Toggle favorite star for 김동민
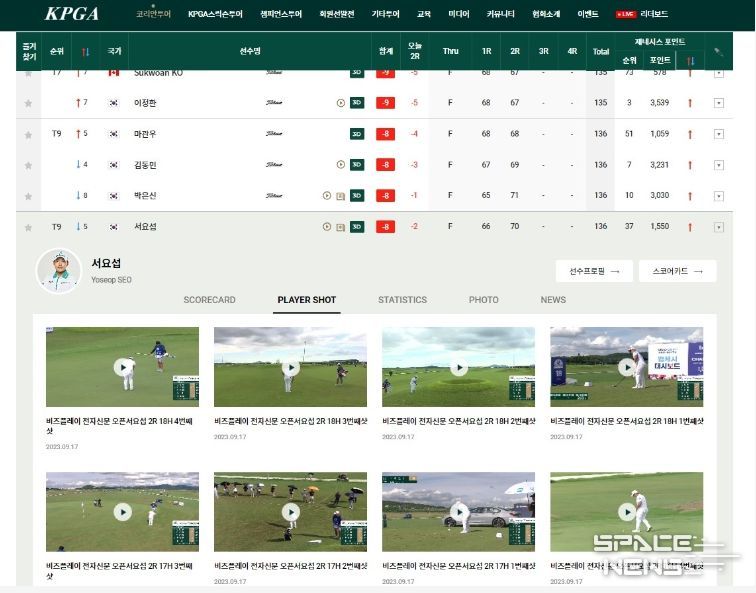 (29, 165)
